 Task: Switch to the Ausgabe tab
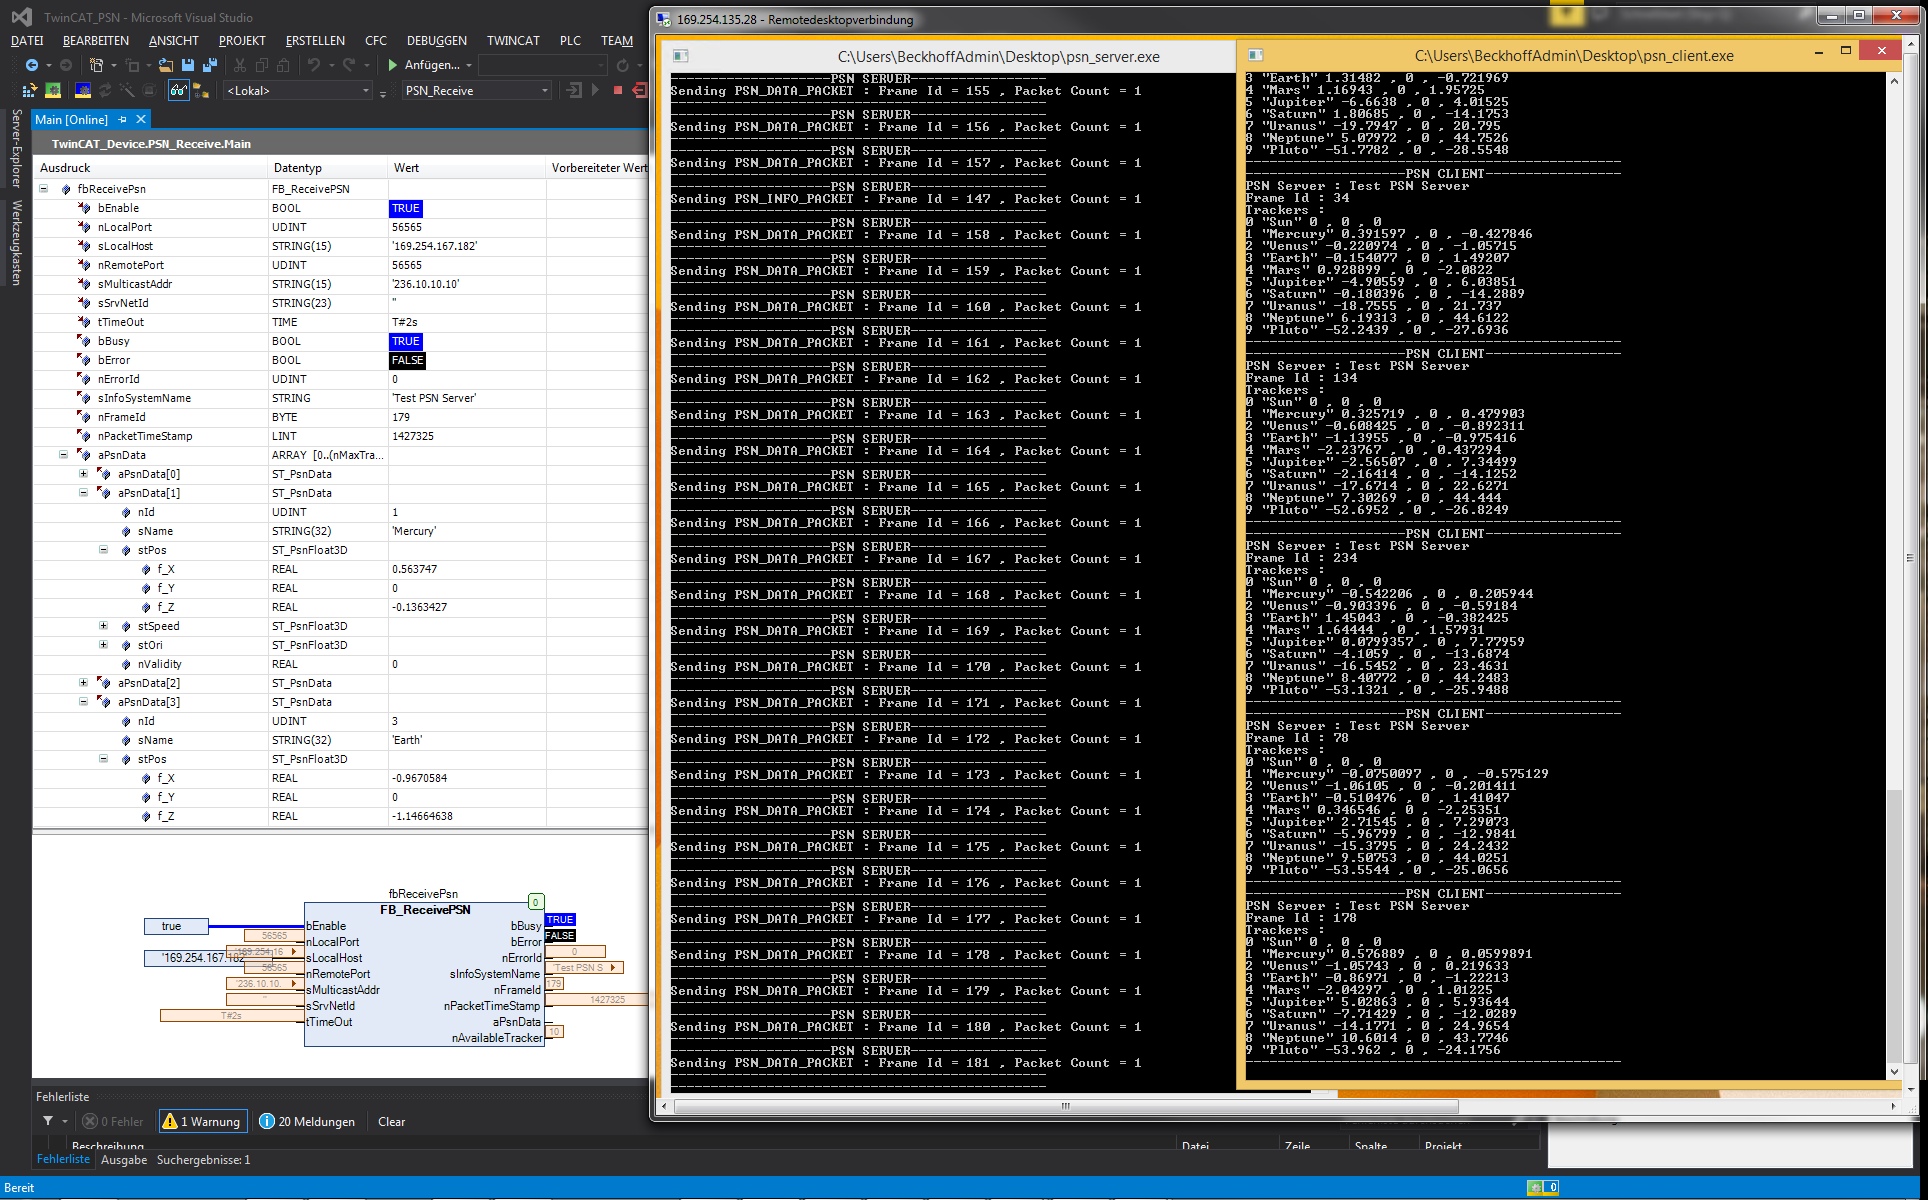pyautogui.click(x=124, y=1160)
